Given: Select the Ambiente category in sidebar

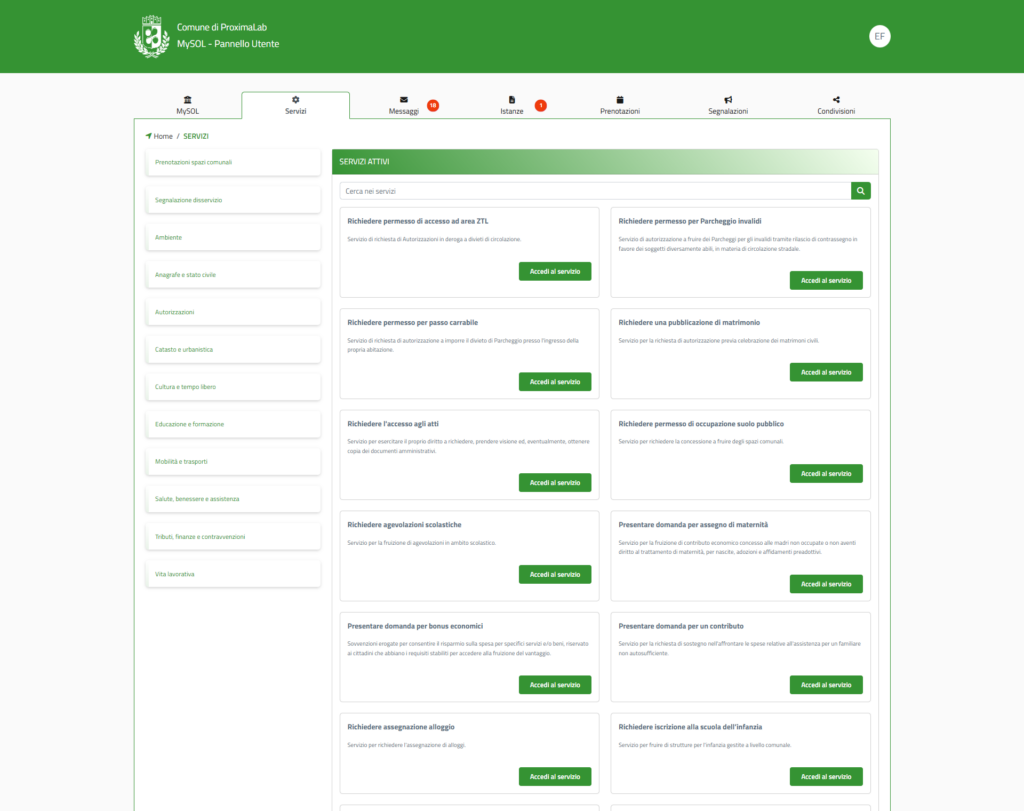Looking at the screenshot, I should tap(232, 237).
